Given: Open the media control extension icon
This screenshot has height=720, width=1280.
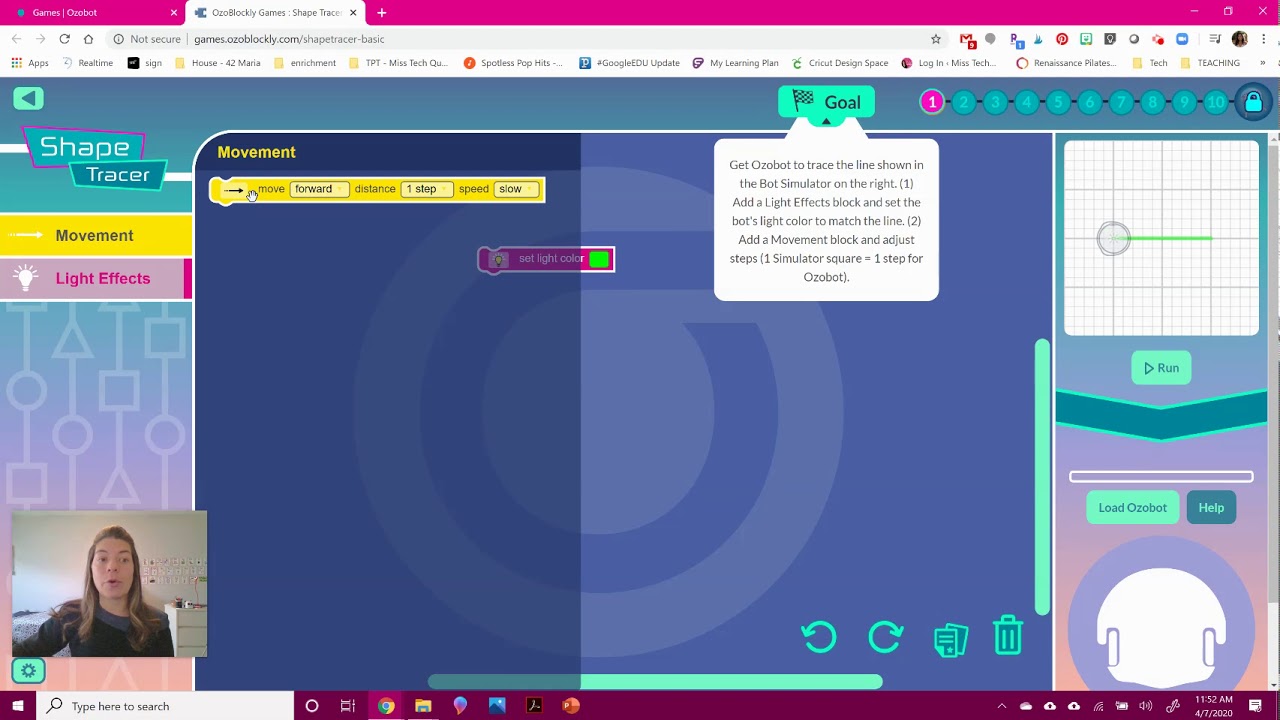Looking at the screenshot, I should coord(1215,39).
